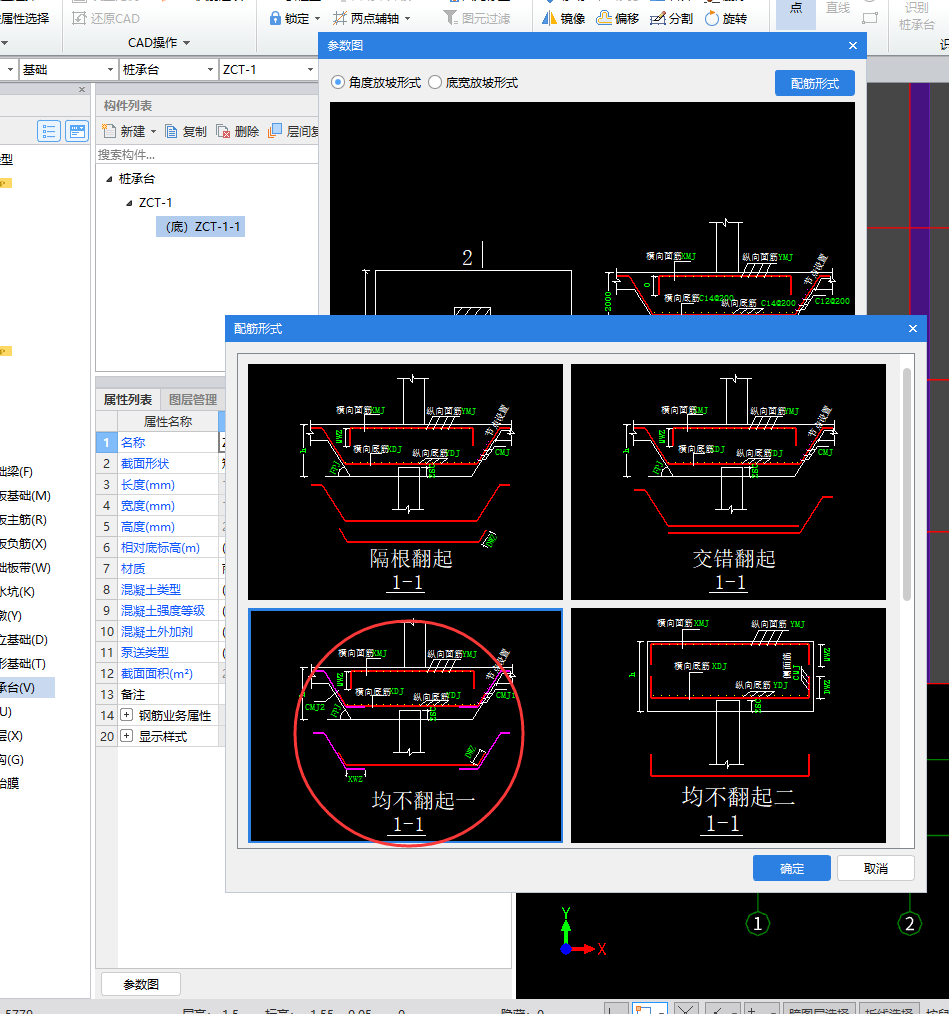The image size is (949, 1014).
Task: Click the 材质 property row
Action: point(160,568)
